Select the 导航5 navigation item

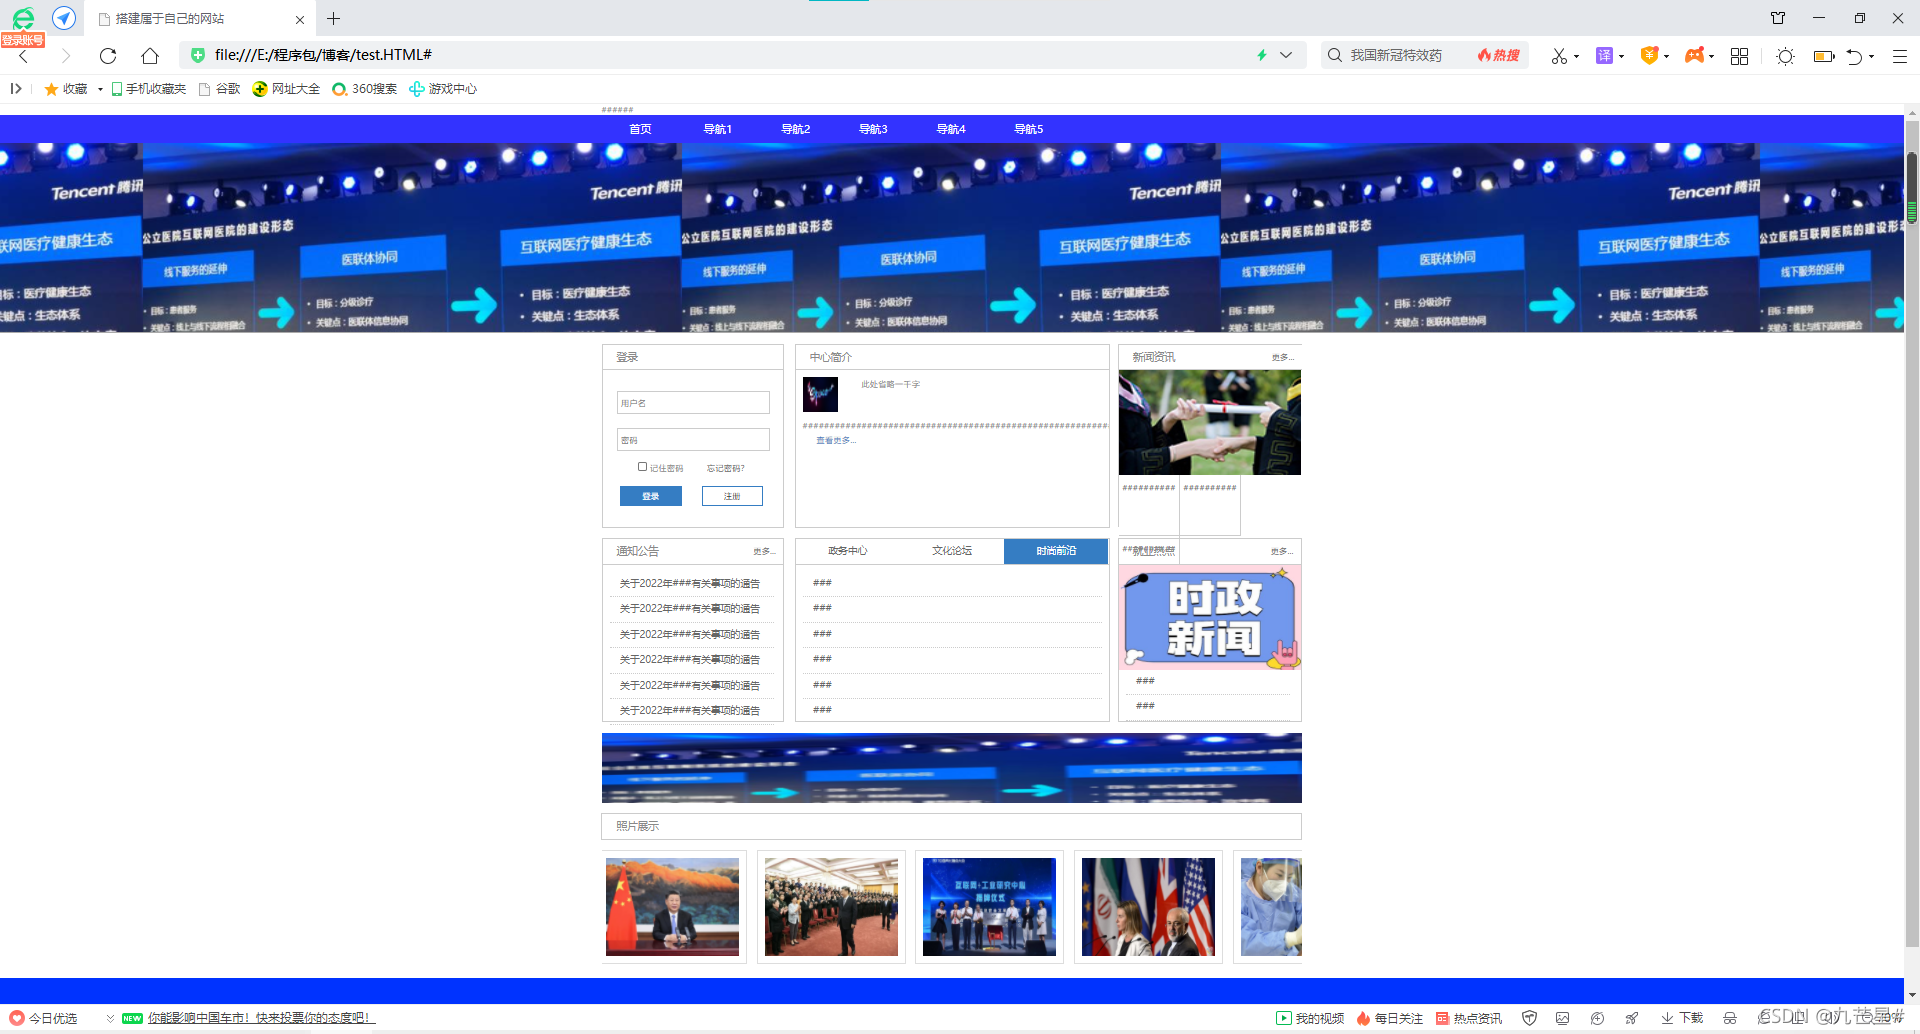point(1029,129)
